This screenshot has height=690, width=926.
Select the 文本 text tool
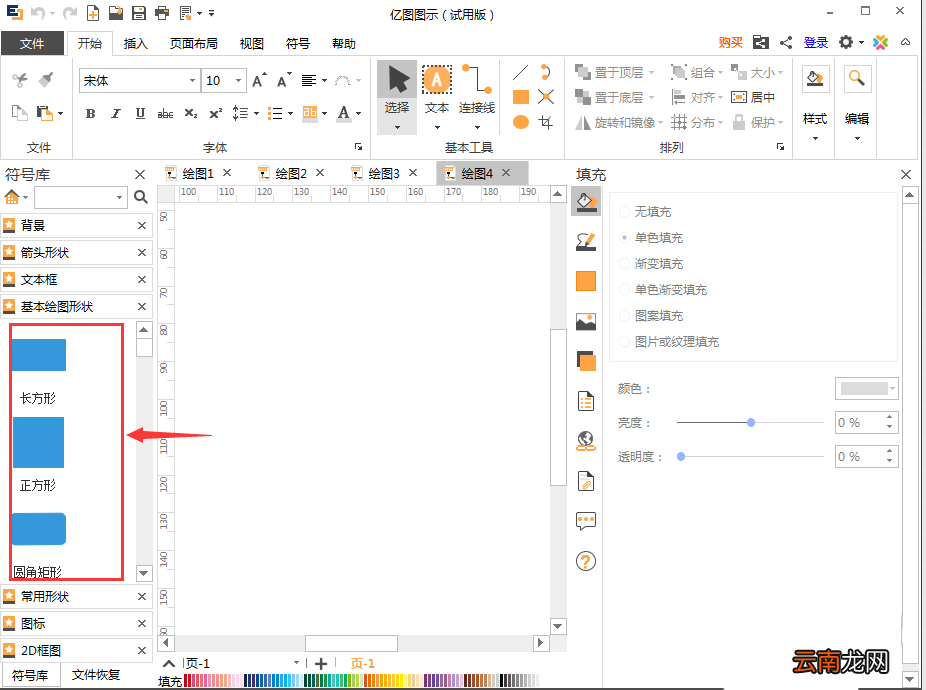click(x=437, y=97)
